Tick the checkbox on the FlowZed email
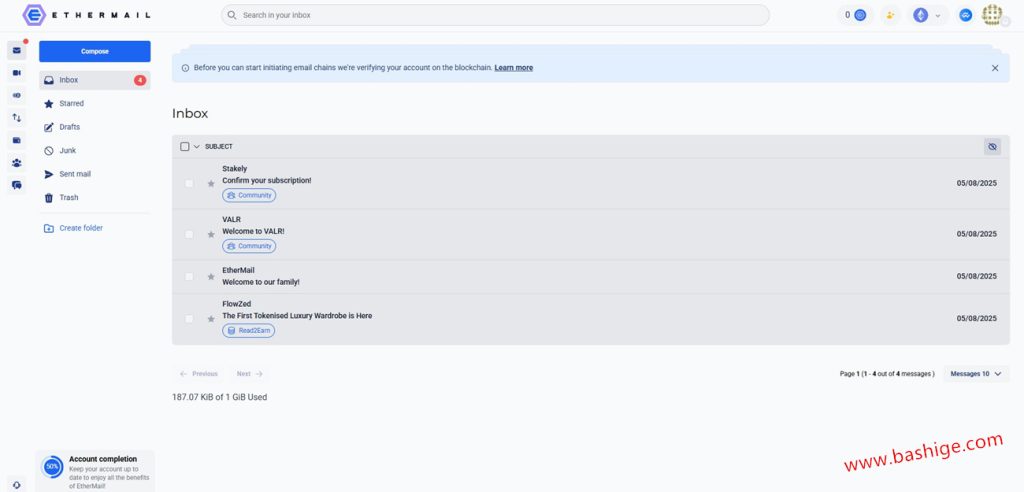 click(x=189, y=319)
